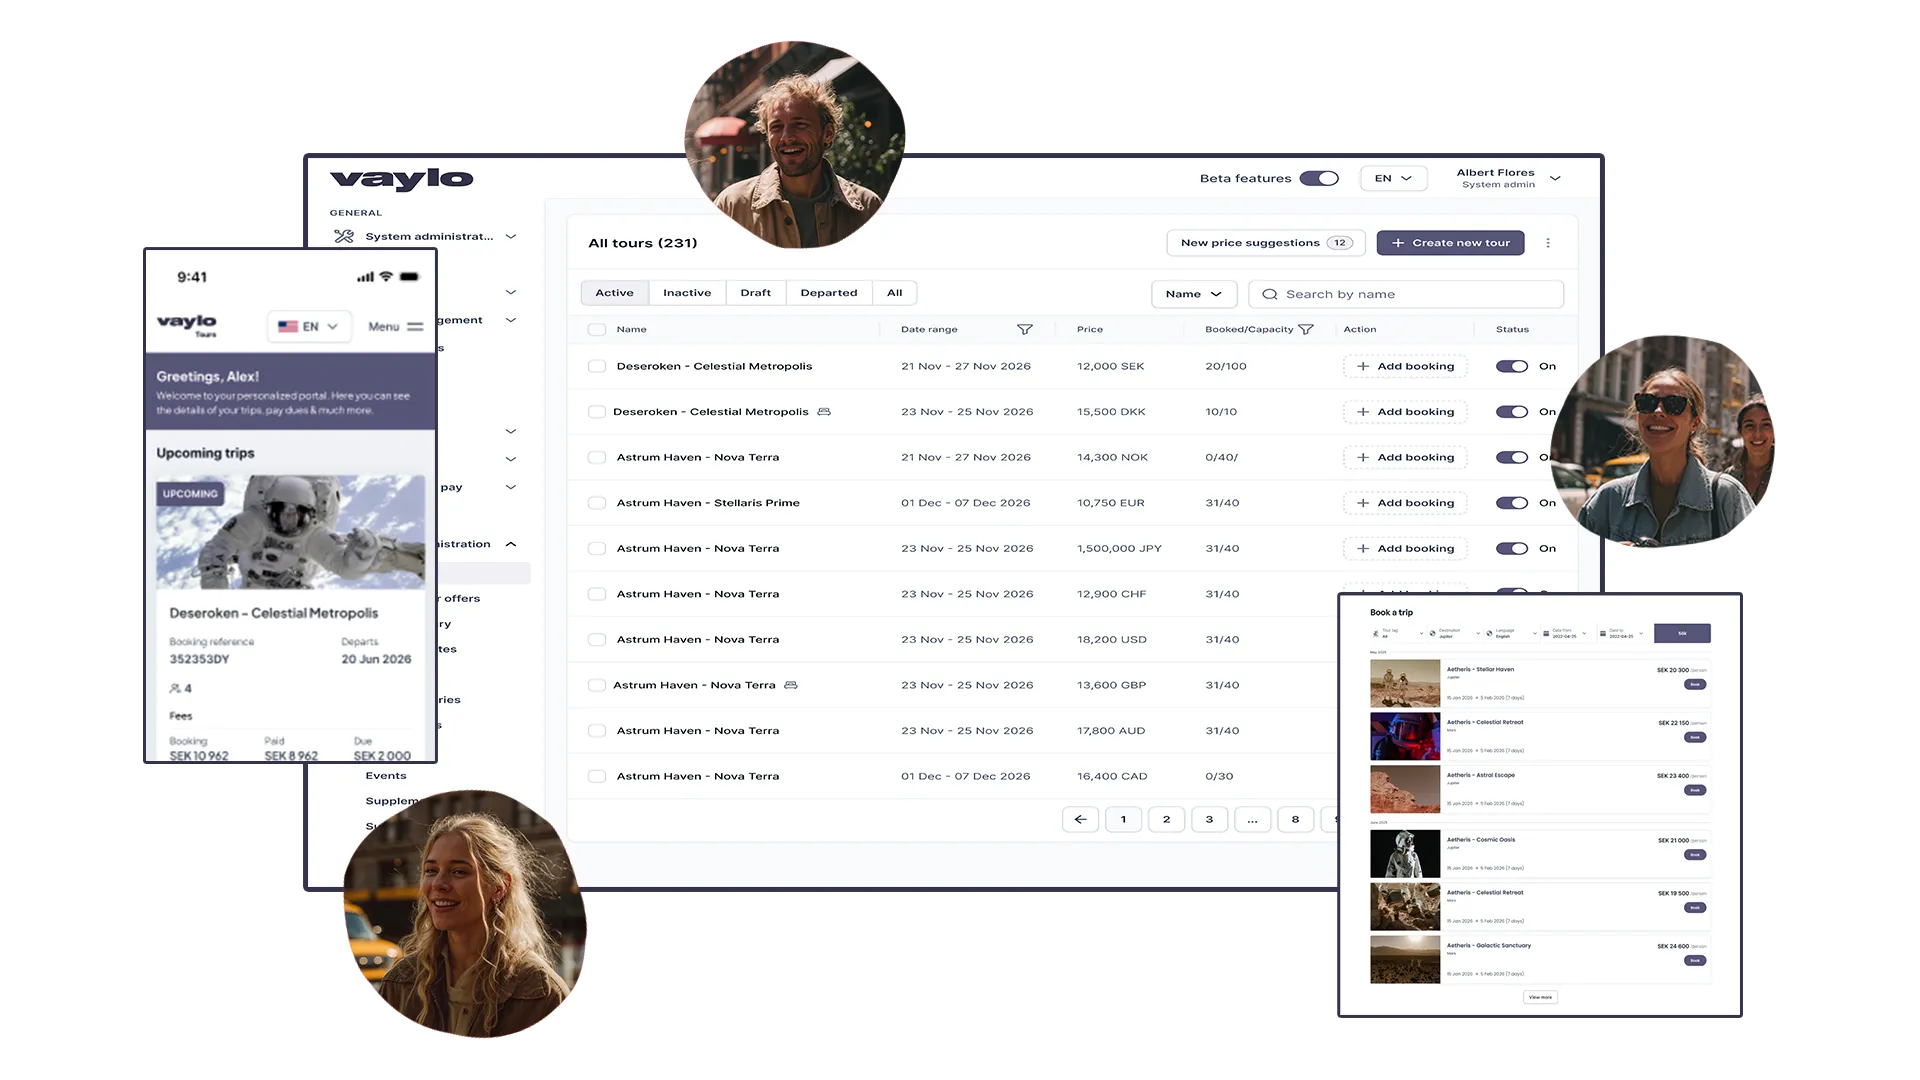The width and height of the screenshot is (1920, 1080).
Task: Toggle the Beta features switch
Action: (1318, 178)
